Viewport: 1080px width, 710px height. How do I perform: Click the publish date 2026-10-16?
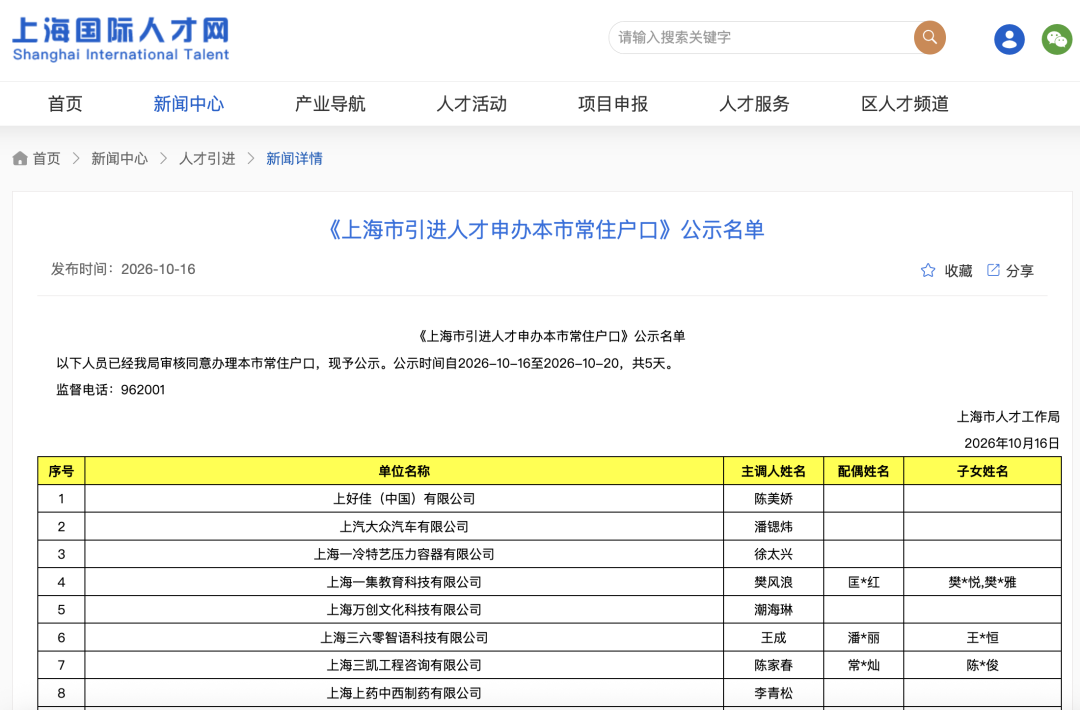[158, 269]
